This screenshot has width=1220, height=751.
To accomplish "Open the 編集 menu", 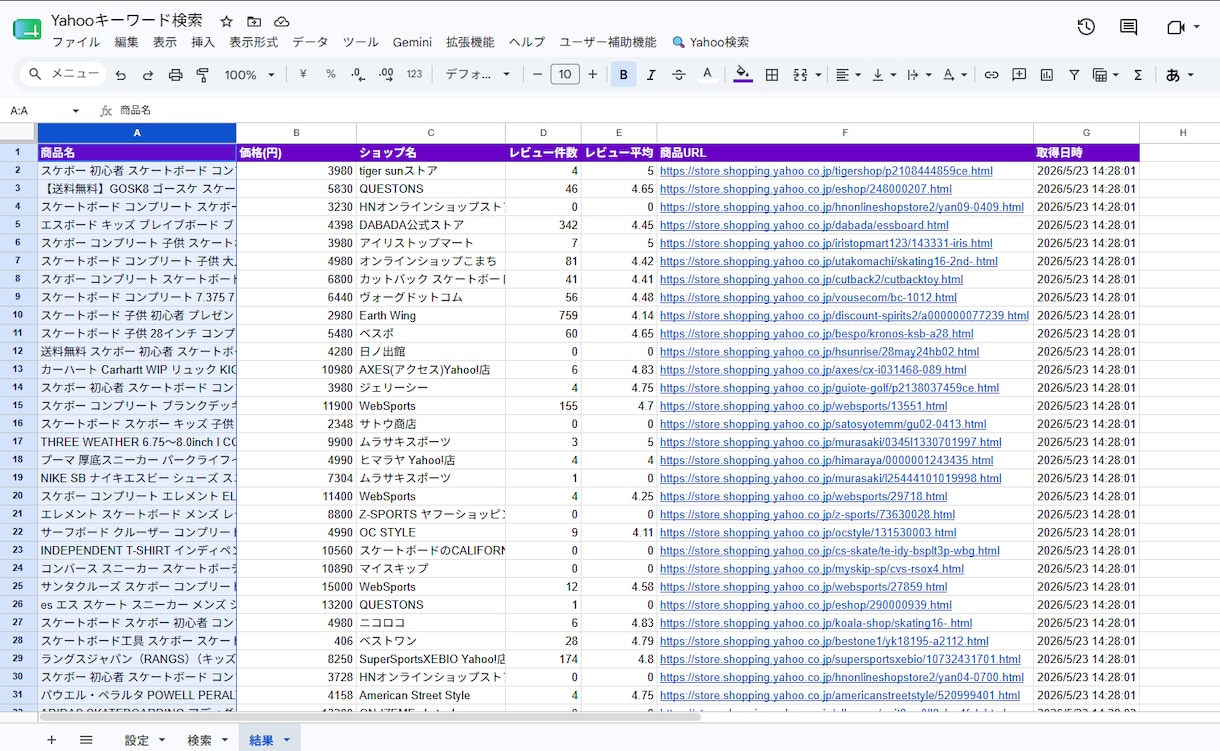I will 127,42.
